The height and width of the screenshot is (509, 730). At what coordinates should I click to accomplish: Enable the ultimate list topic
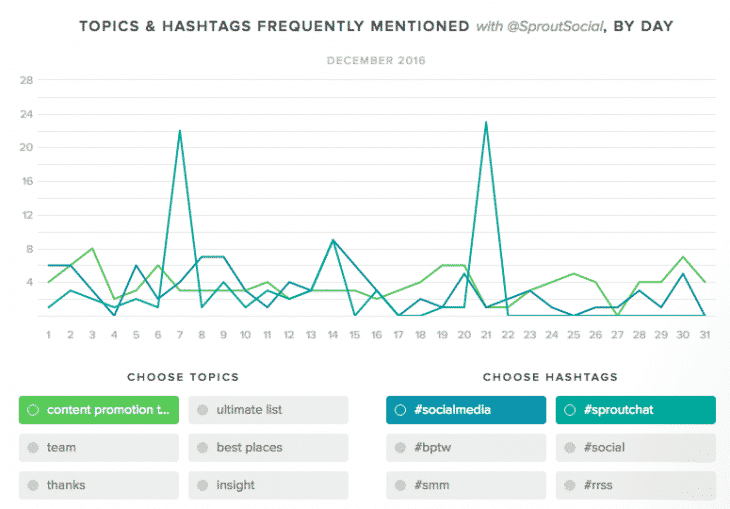pyautogui.click(x=268, y=410)
